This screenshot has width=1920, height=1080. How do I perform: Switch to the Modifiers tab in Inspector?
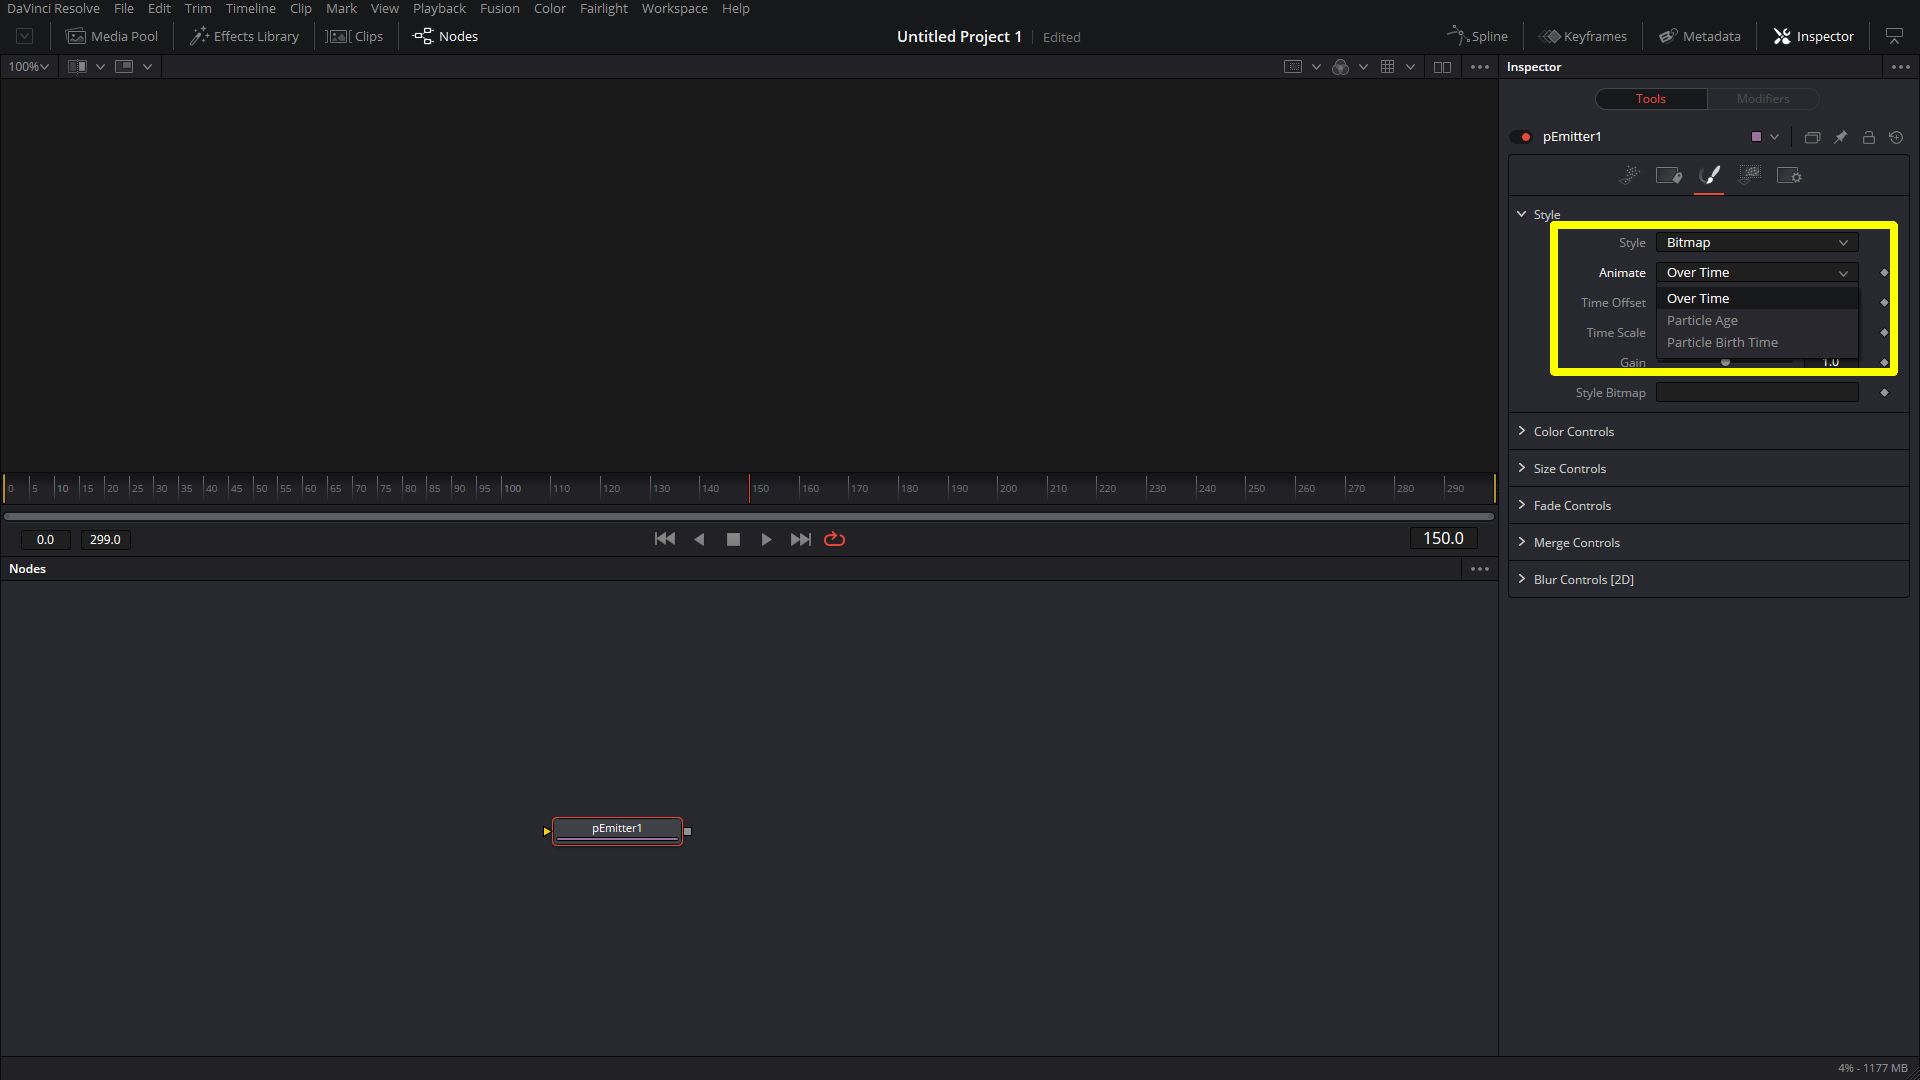[1763, 99]
